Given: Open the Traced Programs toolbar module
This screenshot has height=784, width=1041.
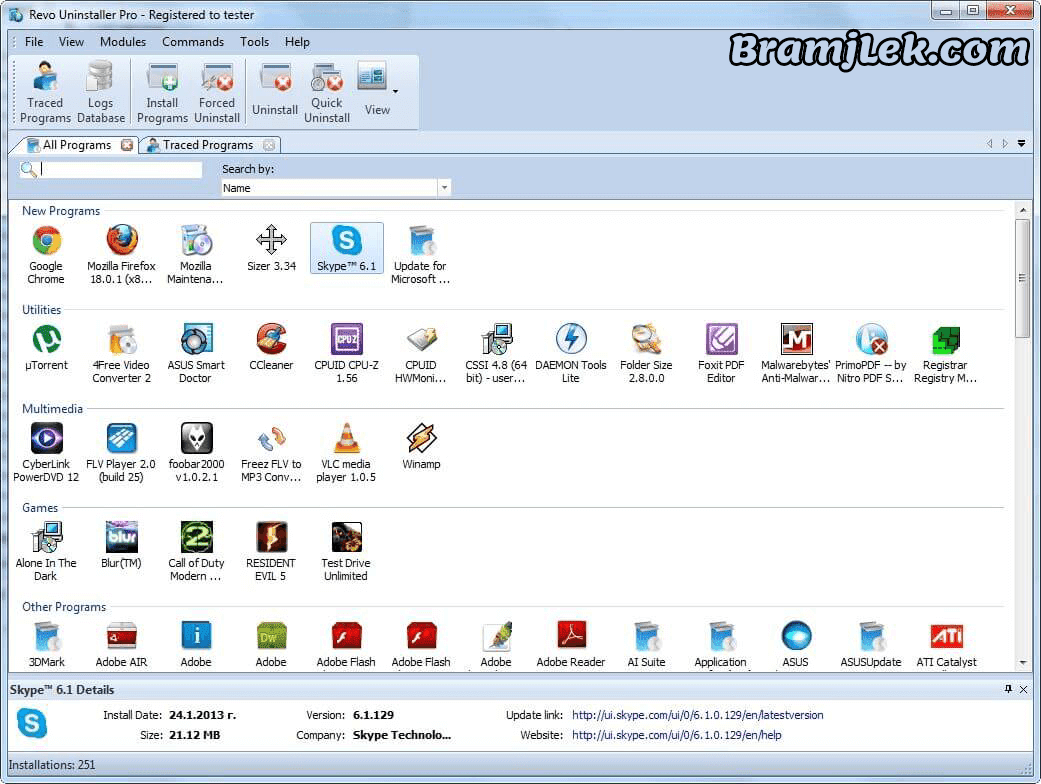Looking at the screenshot, I should coord(44,92).
